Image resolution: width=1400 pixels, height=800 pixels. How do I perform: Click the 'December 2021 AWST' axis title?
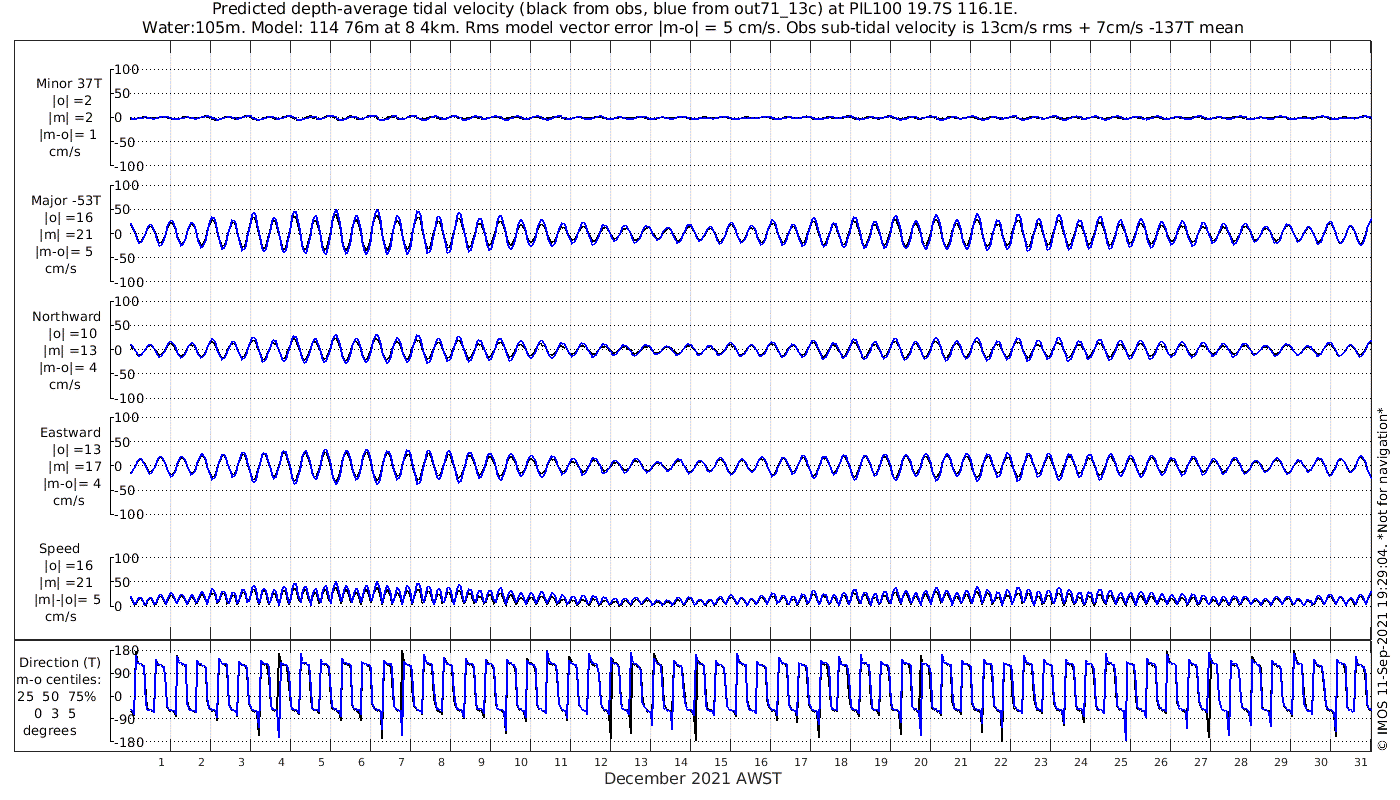pyautogui.click(x=693, y=779)
